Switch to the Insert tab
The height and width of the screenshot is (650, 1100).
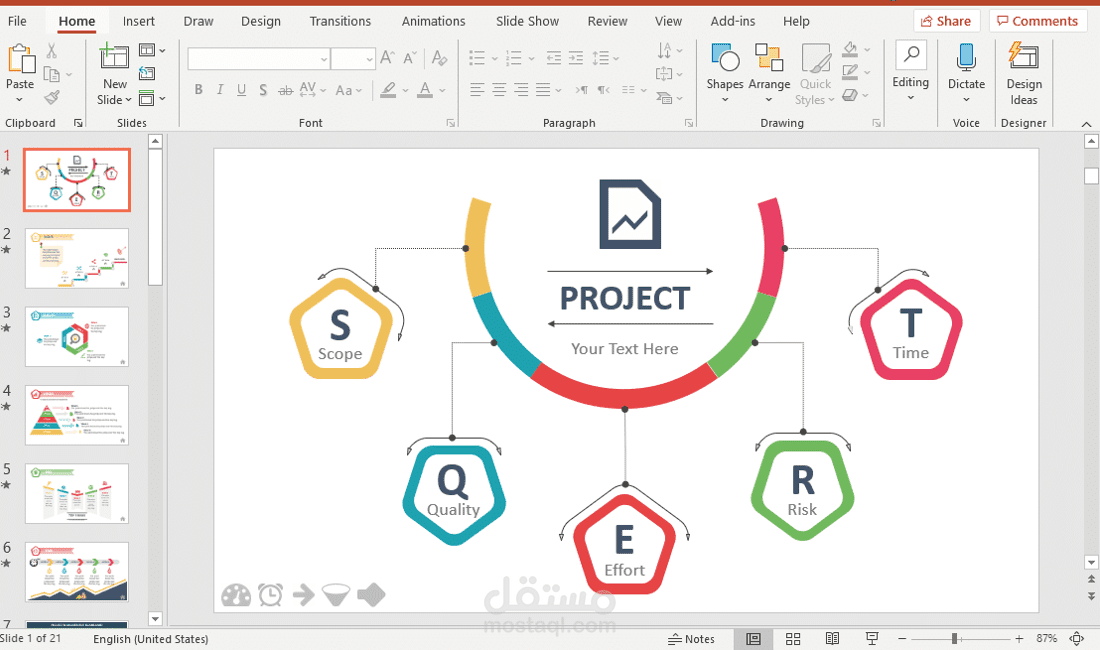point(138,20)
